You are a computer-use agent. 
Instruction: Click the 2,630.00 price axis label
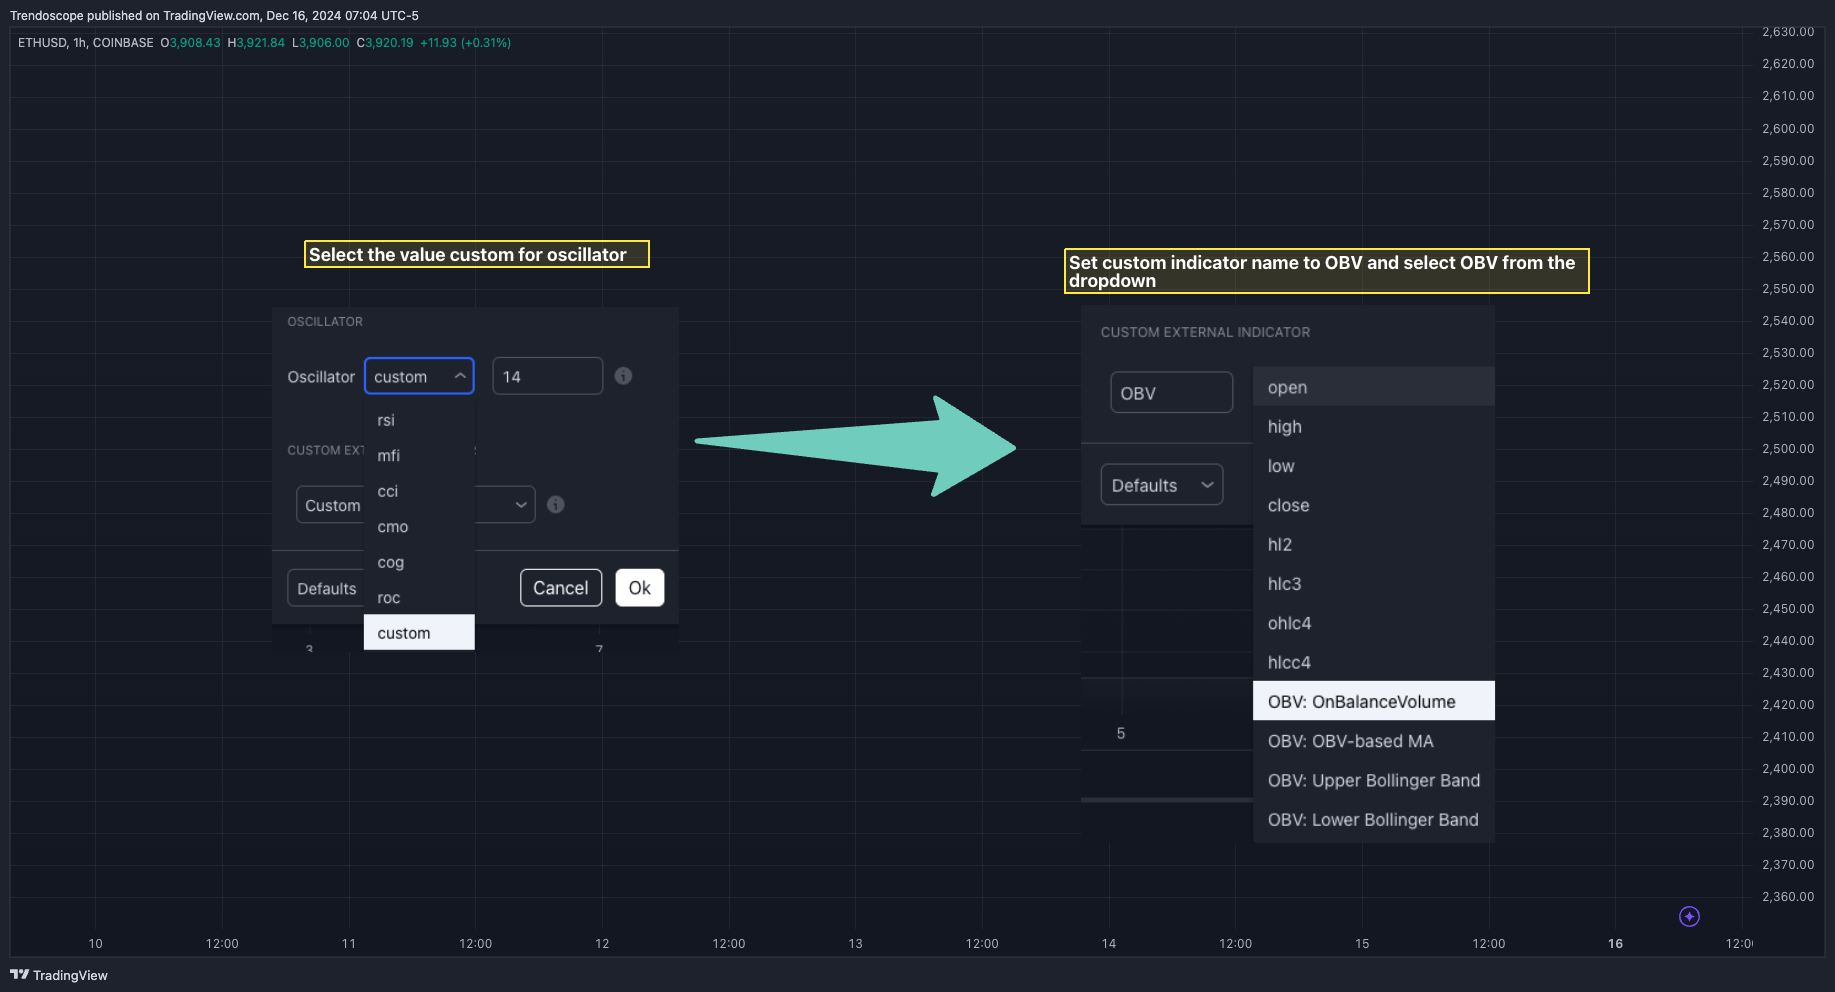[x=1788, y=32]
